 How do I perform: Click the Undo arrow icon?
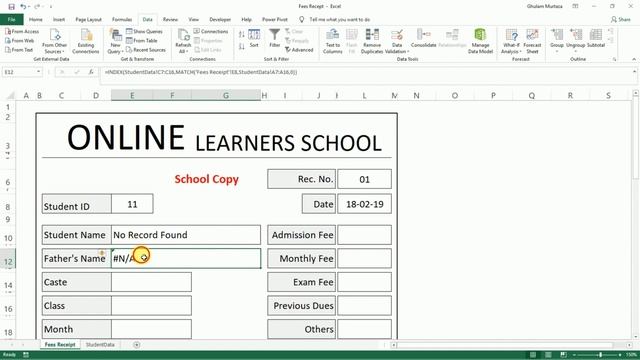coord(23,7)
